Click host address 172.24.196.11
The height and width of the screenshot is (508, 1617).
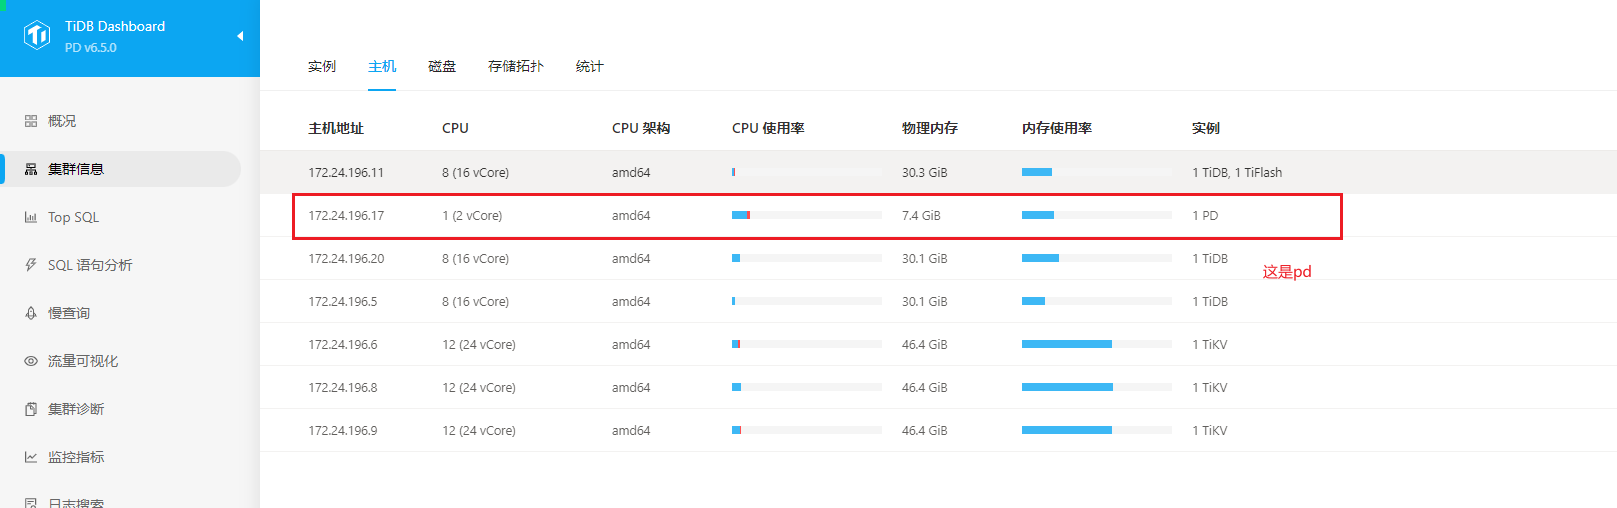click(x=346, y=172)
